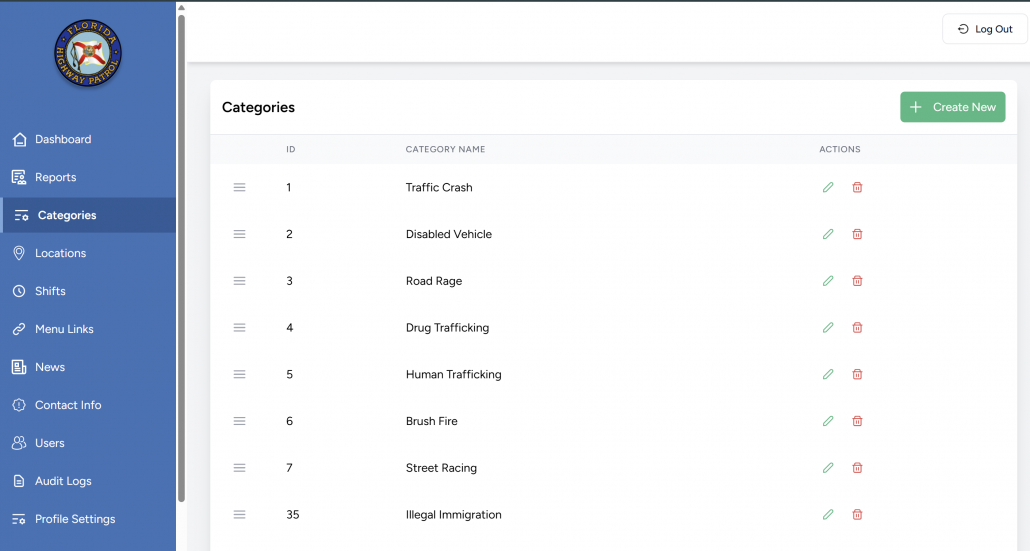
Task: Click trash icon for Drug Trafficking
Action: pyautogui.click(x=857, y=328)
